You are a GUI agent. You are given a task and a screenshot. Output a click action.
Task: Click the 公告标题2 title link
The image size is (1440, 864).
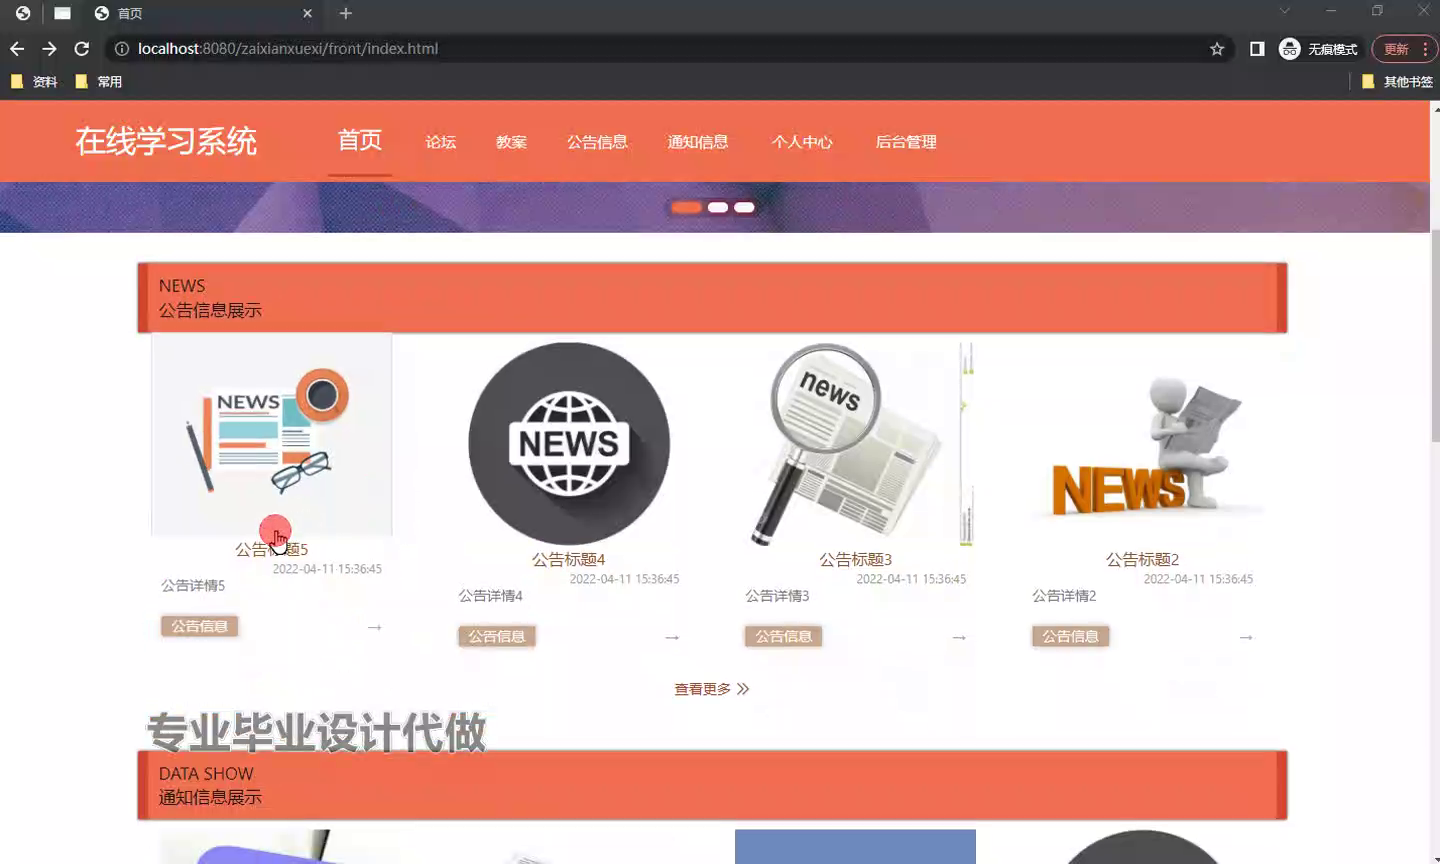tap(1142, 559)
